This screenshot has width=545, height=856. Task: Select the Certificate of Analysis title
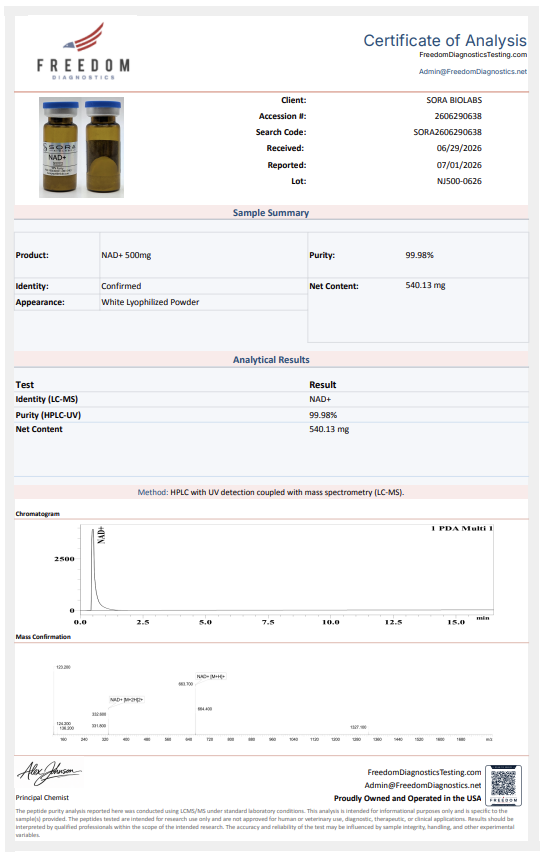tap(445, 40)
